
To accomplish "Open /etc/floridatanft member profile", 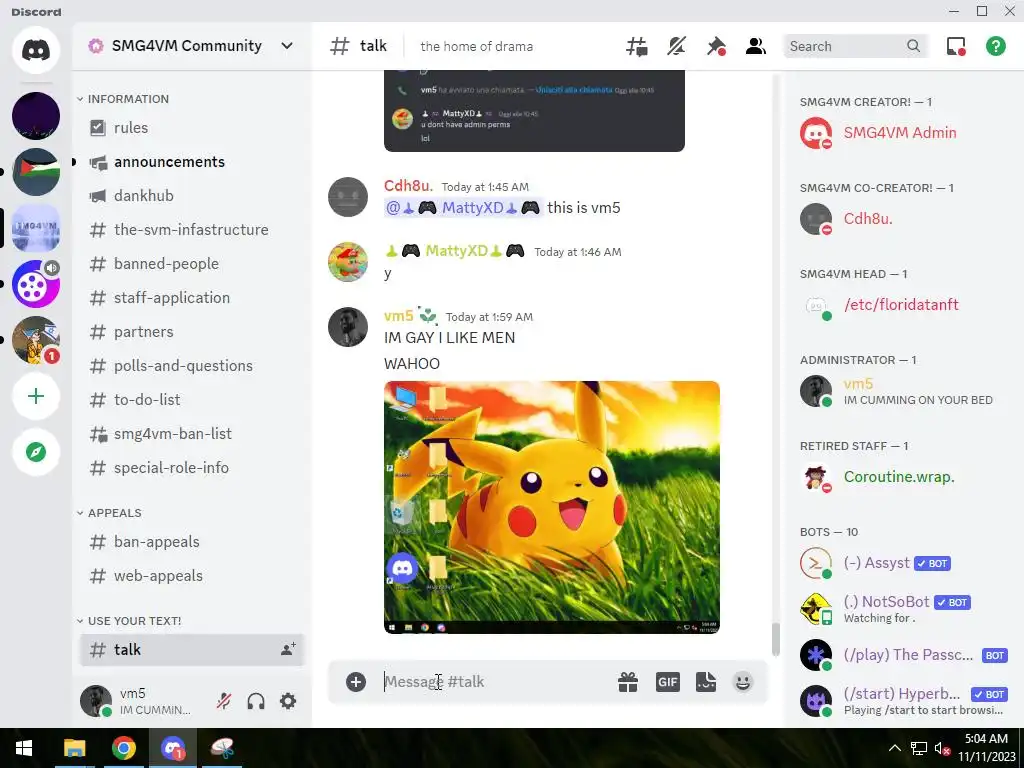I will tap(904, 305).
